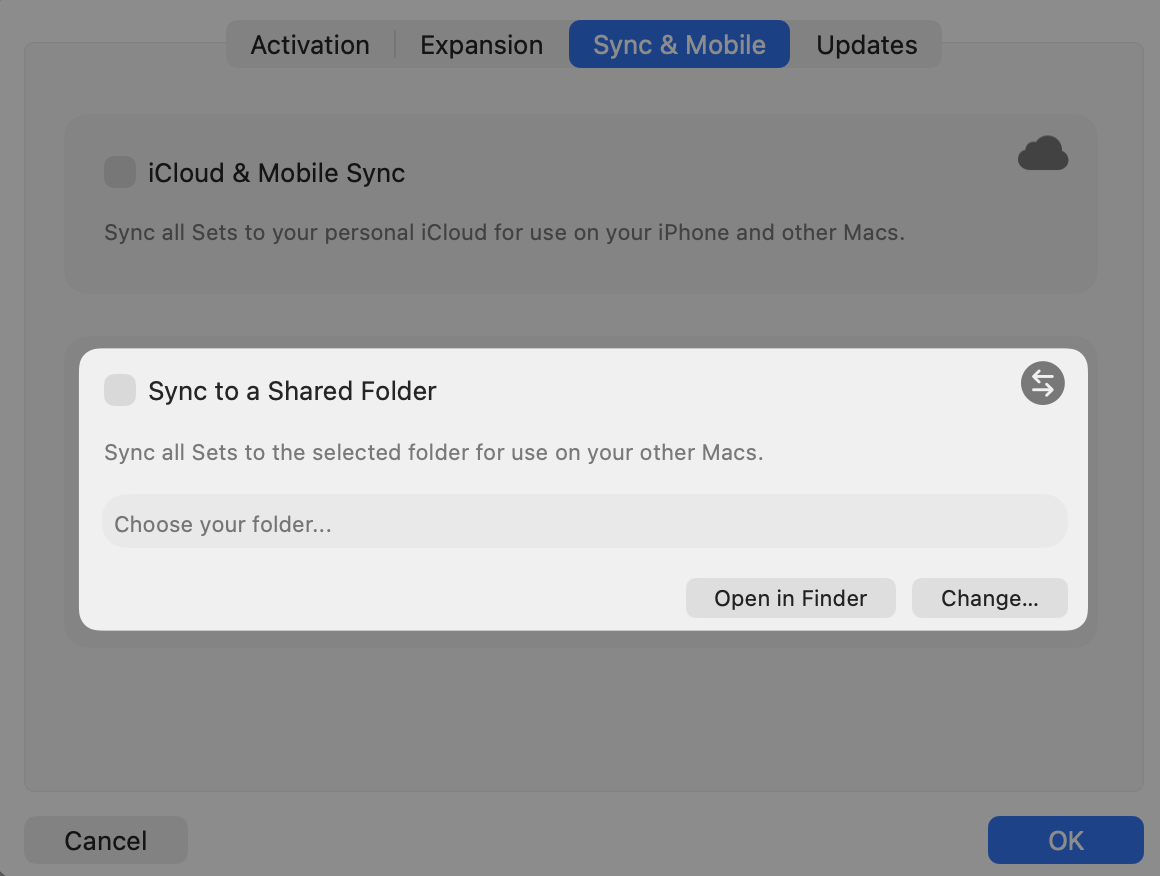
Task: Confirm settings with the OK button
Action: [1065, 840]
